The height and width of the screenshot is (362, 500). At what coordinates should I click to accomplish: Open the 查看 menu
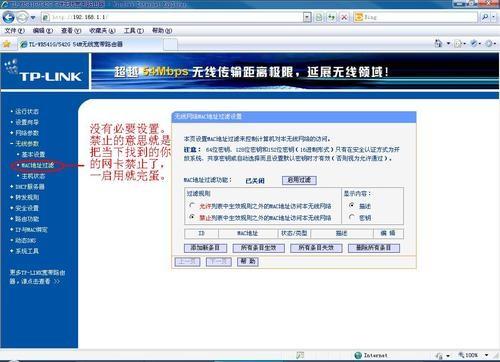pyautogui.click(x=71, y=31)
